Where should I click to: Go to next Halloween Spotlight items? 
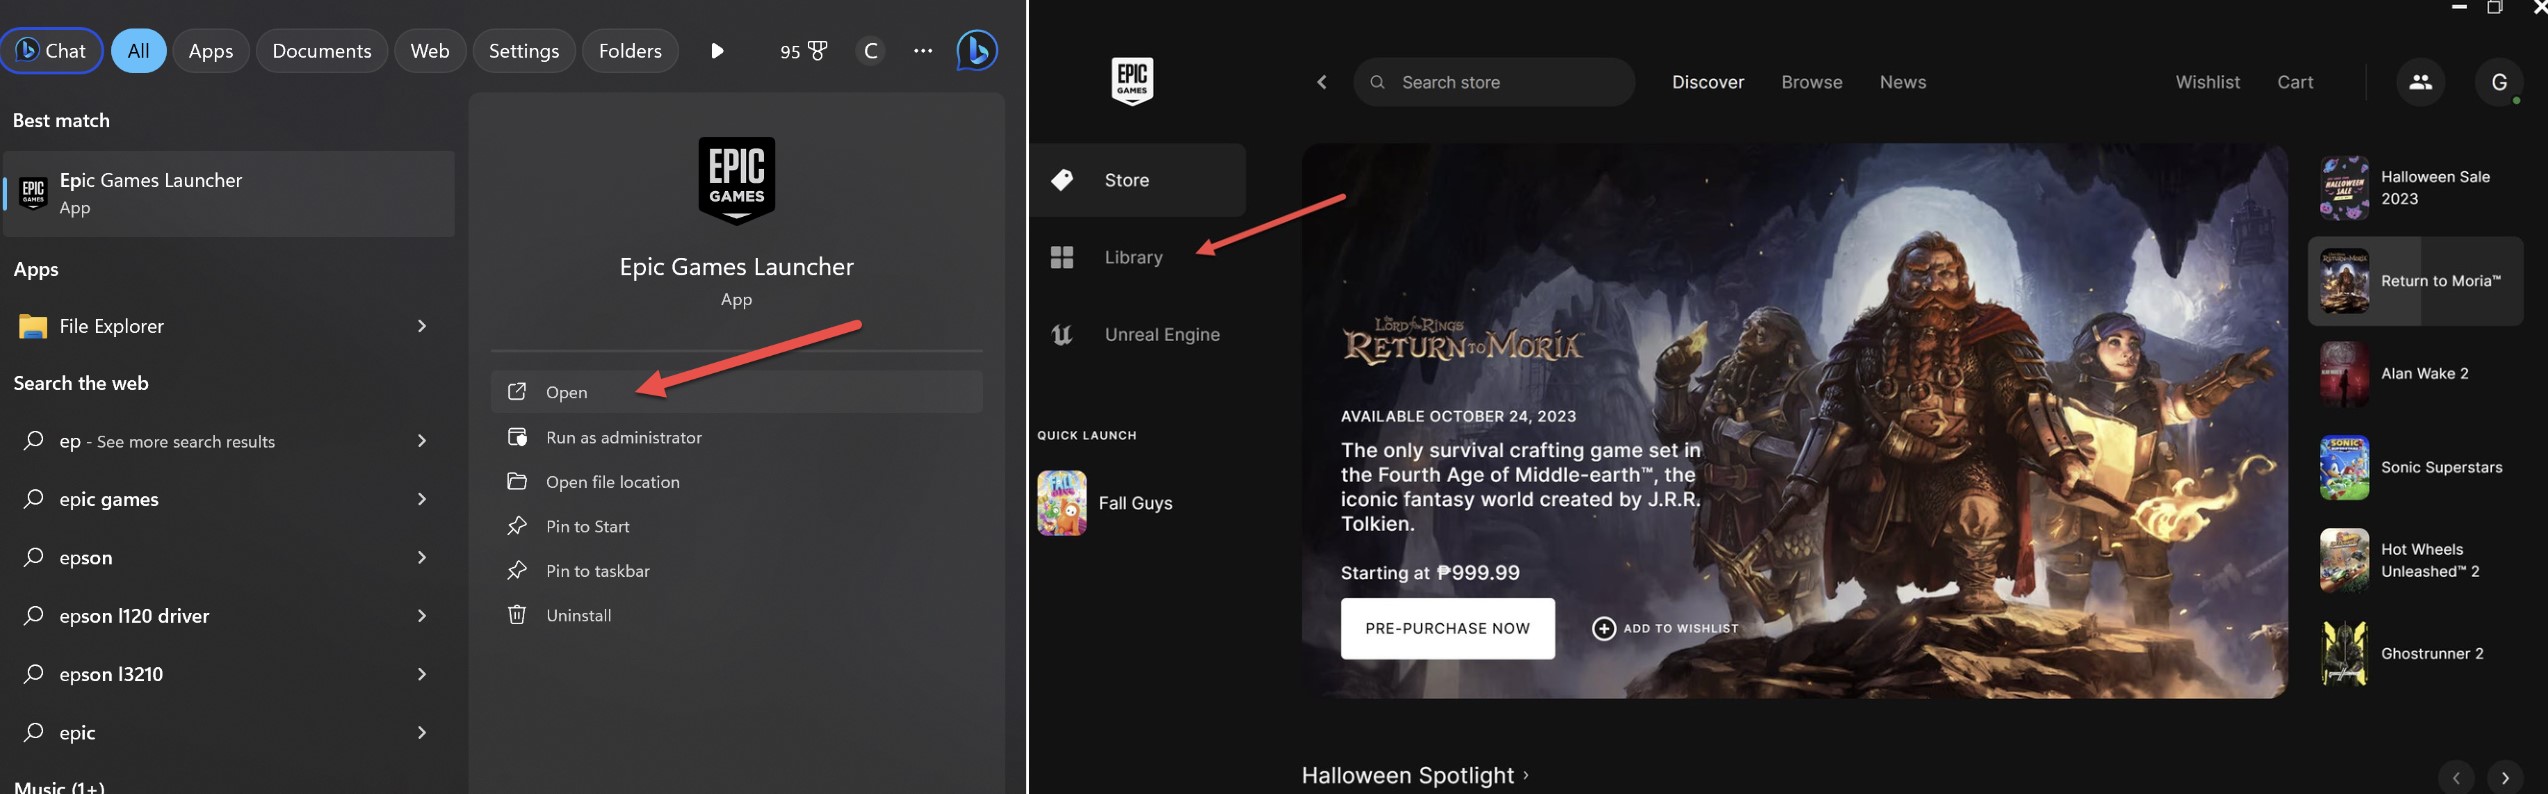(x=2505, y=778)
